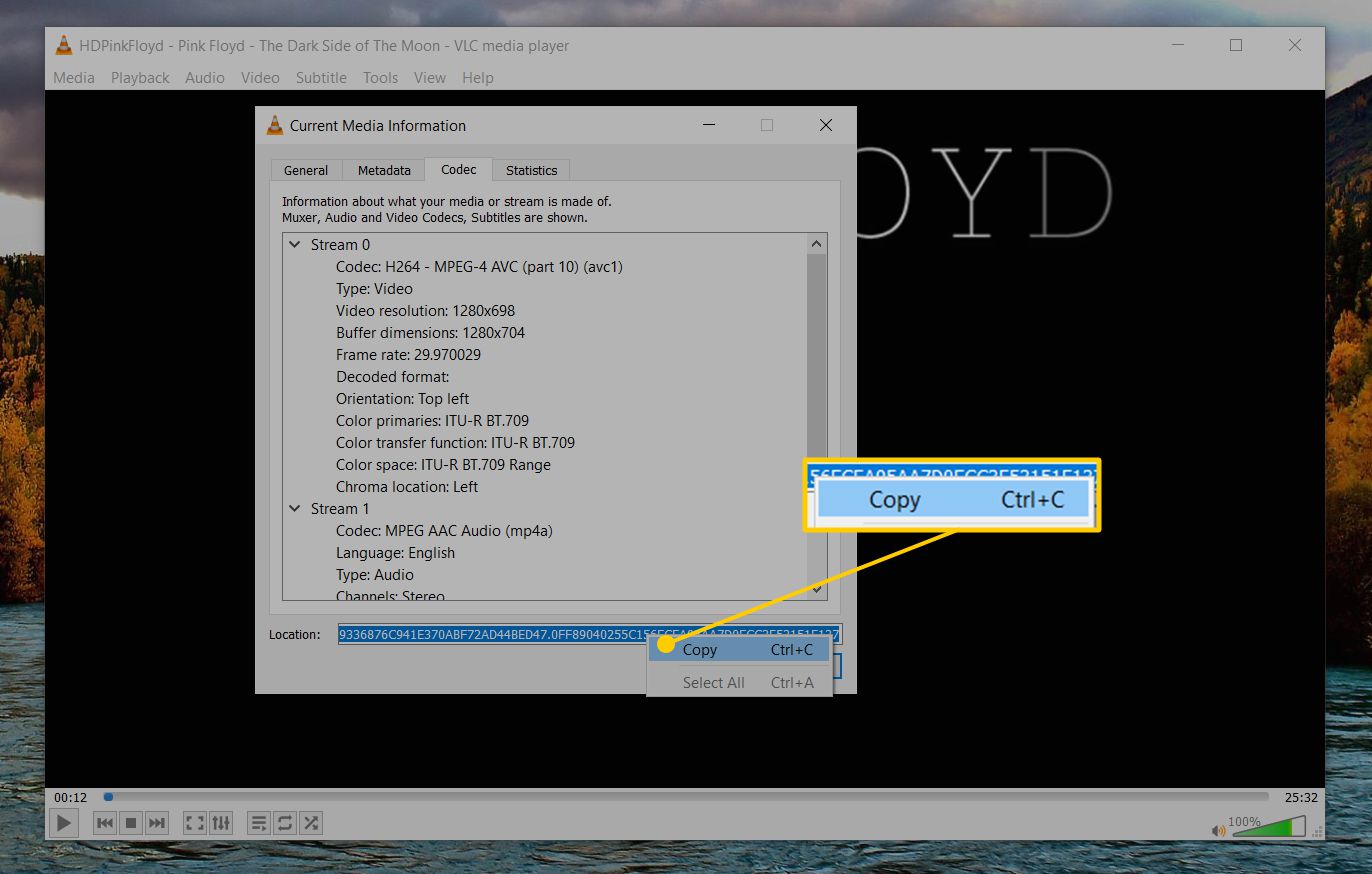Click the cone icon in Current Media Information title bar
The height and width of the screenshot is (874, 1372).
point(275,125)
